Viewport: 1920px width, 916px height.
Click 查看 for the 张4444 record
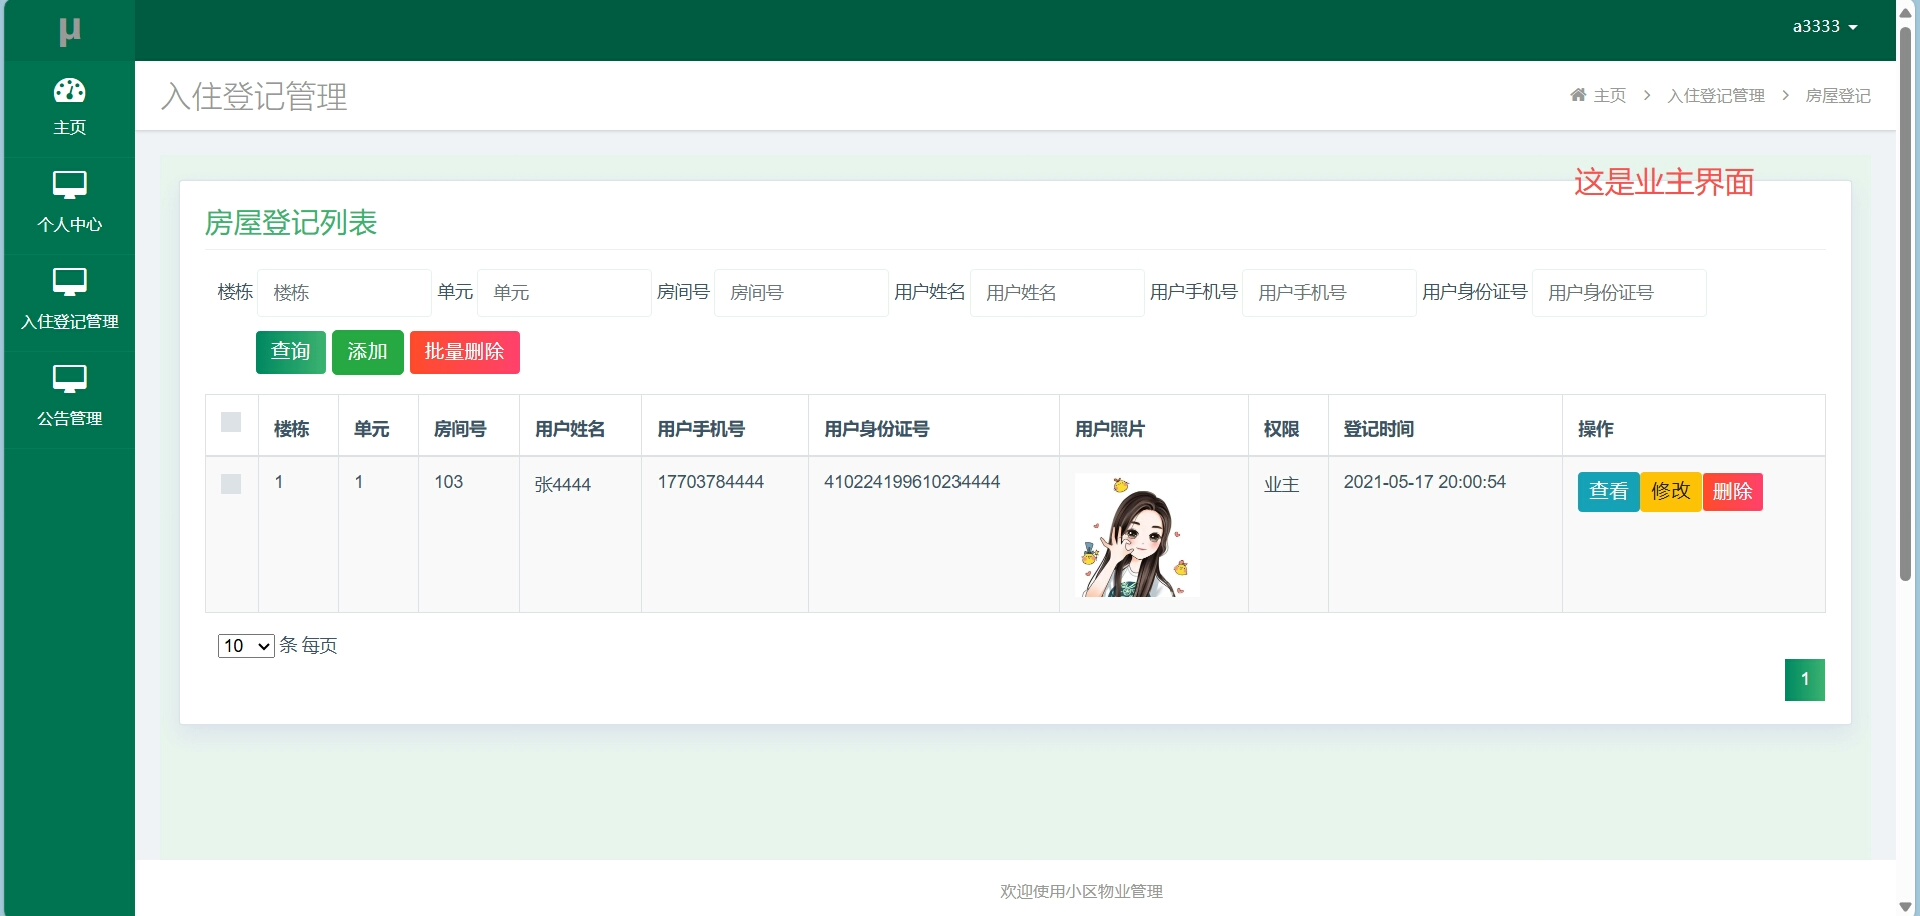pyautogui.click(x=1609, y=492)
